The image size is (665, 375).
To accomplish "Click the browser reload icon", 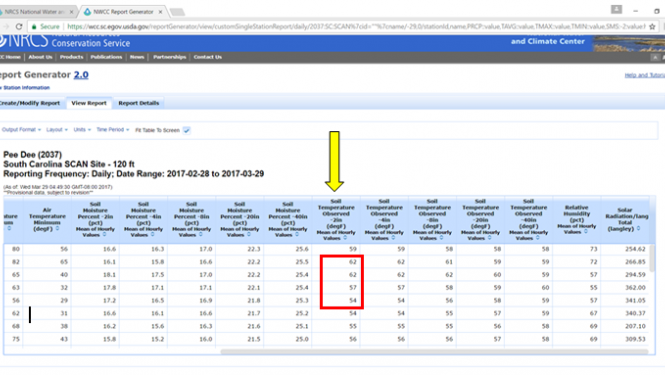I will (x=19, y=26).
